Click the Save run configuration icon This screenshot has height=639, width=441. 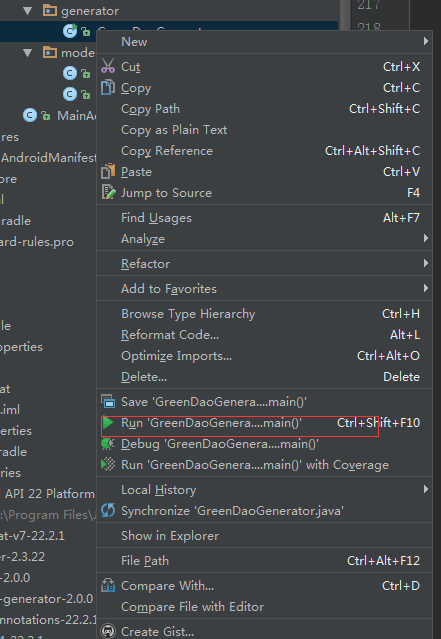click(x=108, y=401)
